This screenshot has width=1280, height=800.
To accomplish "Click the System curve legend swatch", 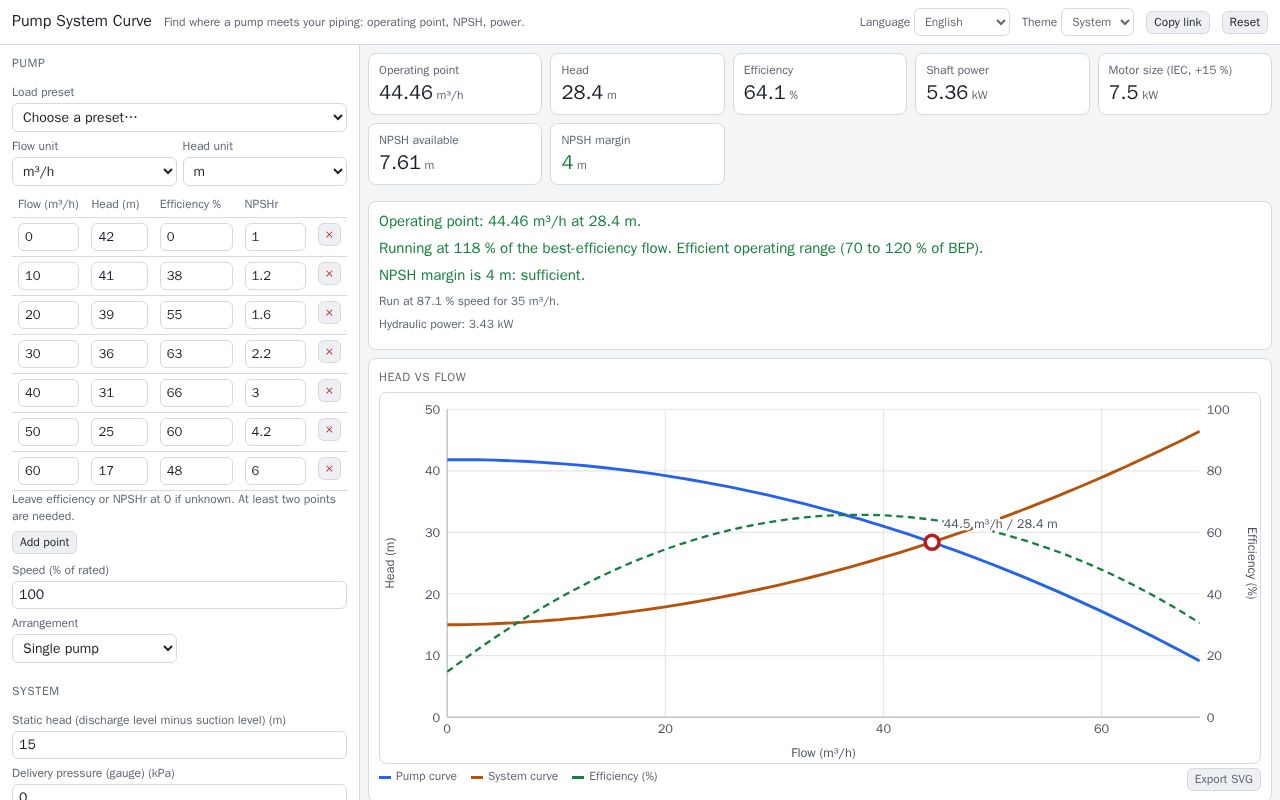I will point(477,777).
